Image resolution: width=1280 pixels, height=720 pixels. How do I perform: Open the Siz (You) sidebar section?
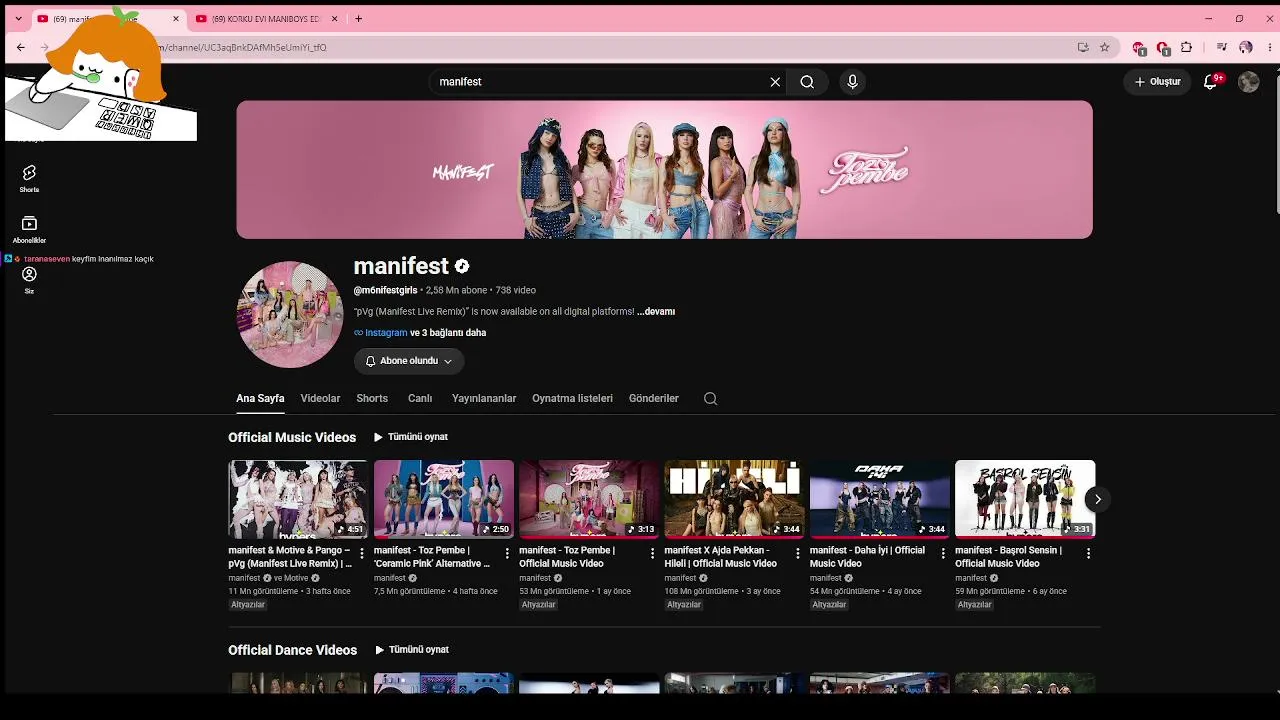click(29, 280)
